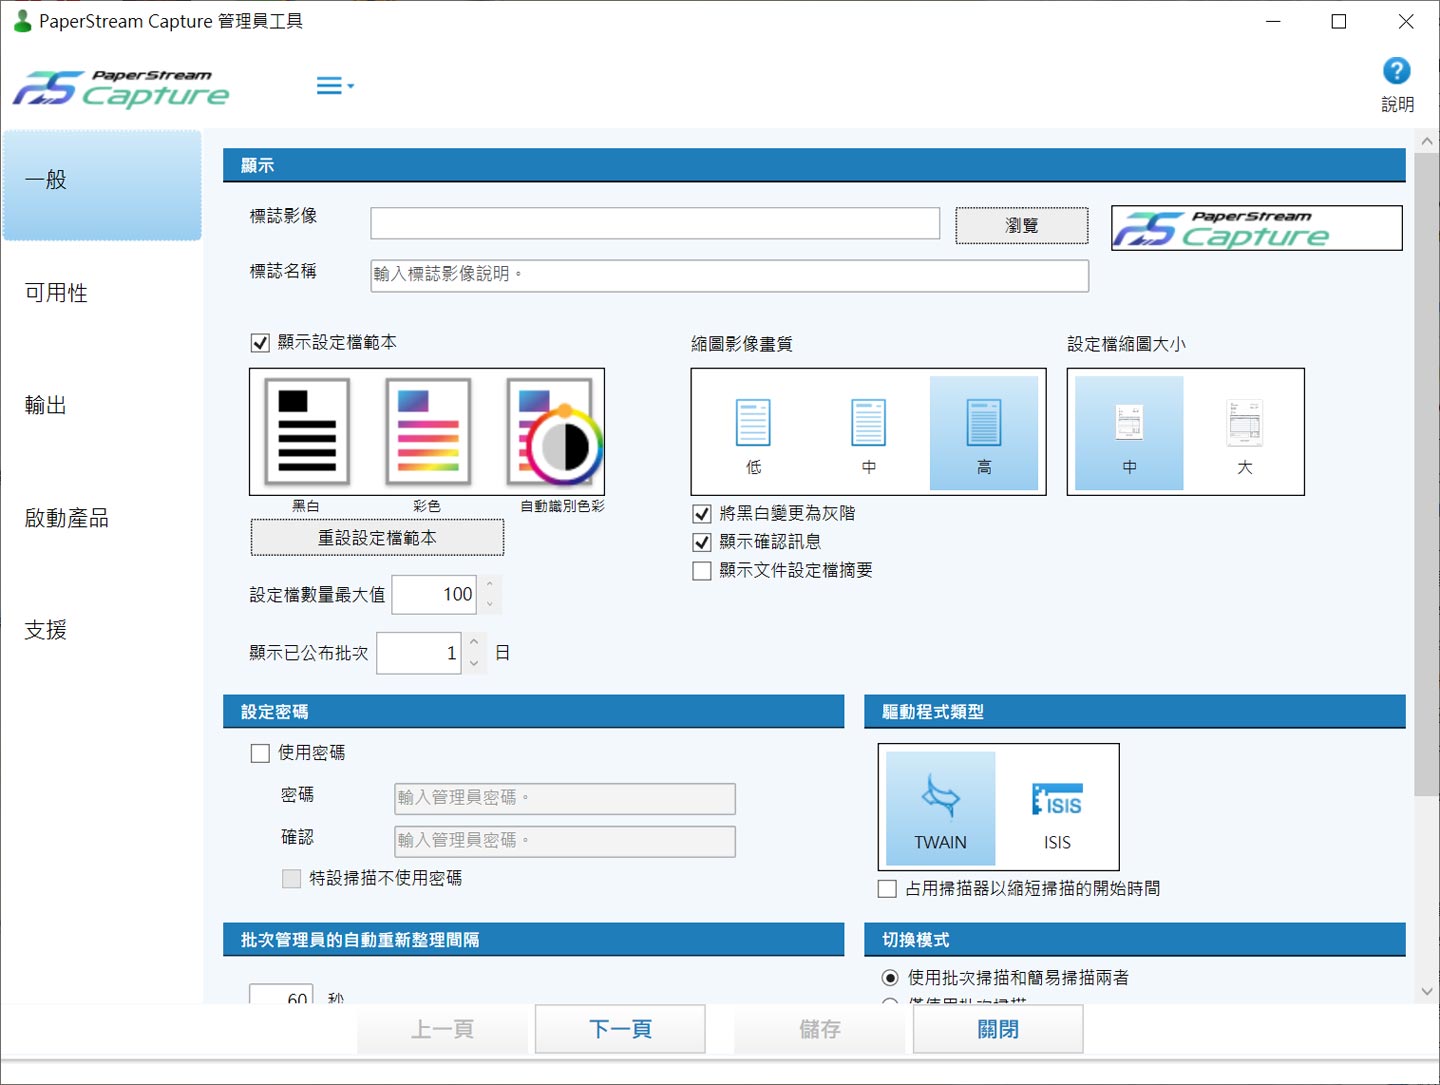
Task: Set profile thumbnail size to 中
Action: point(1129,433)
